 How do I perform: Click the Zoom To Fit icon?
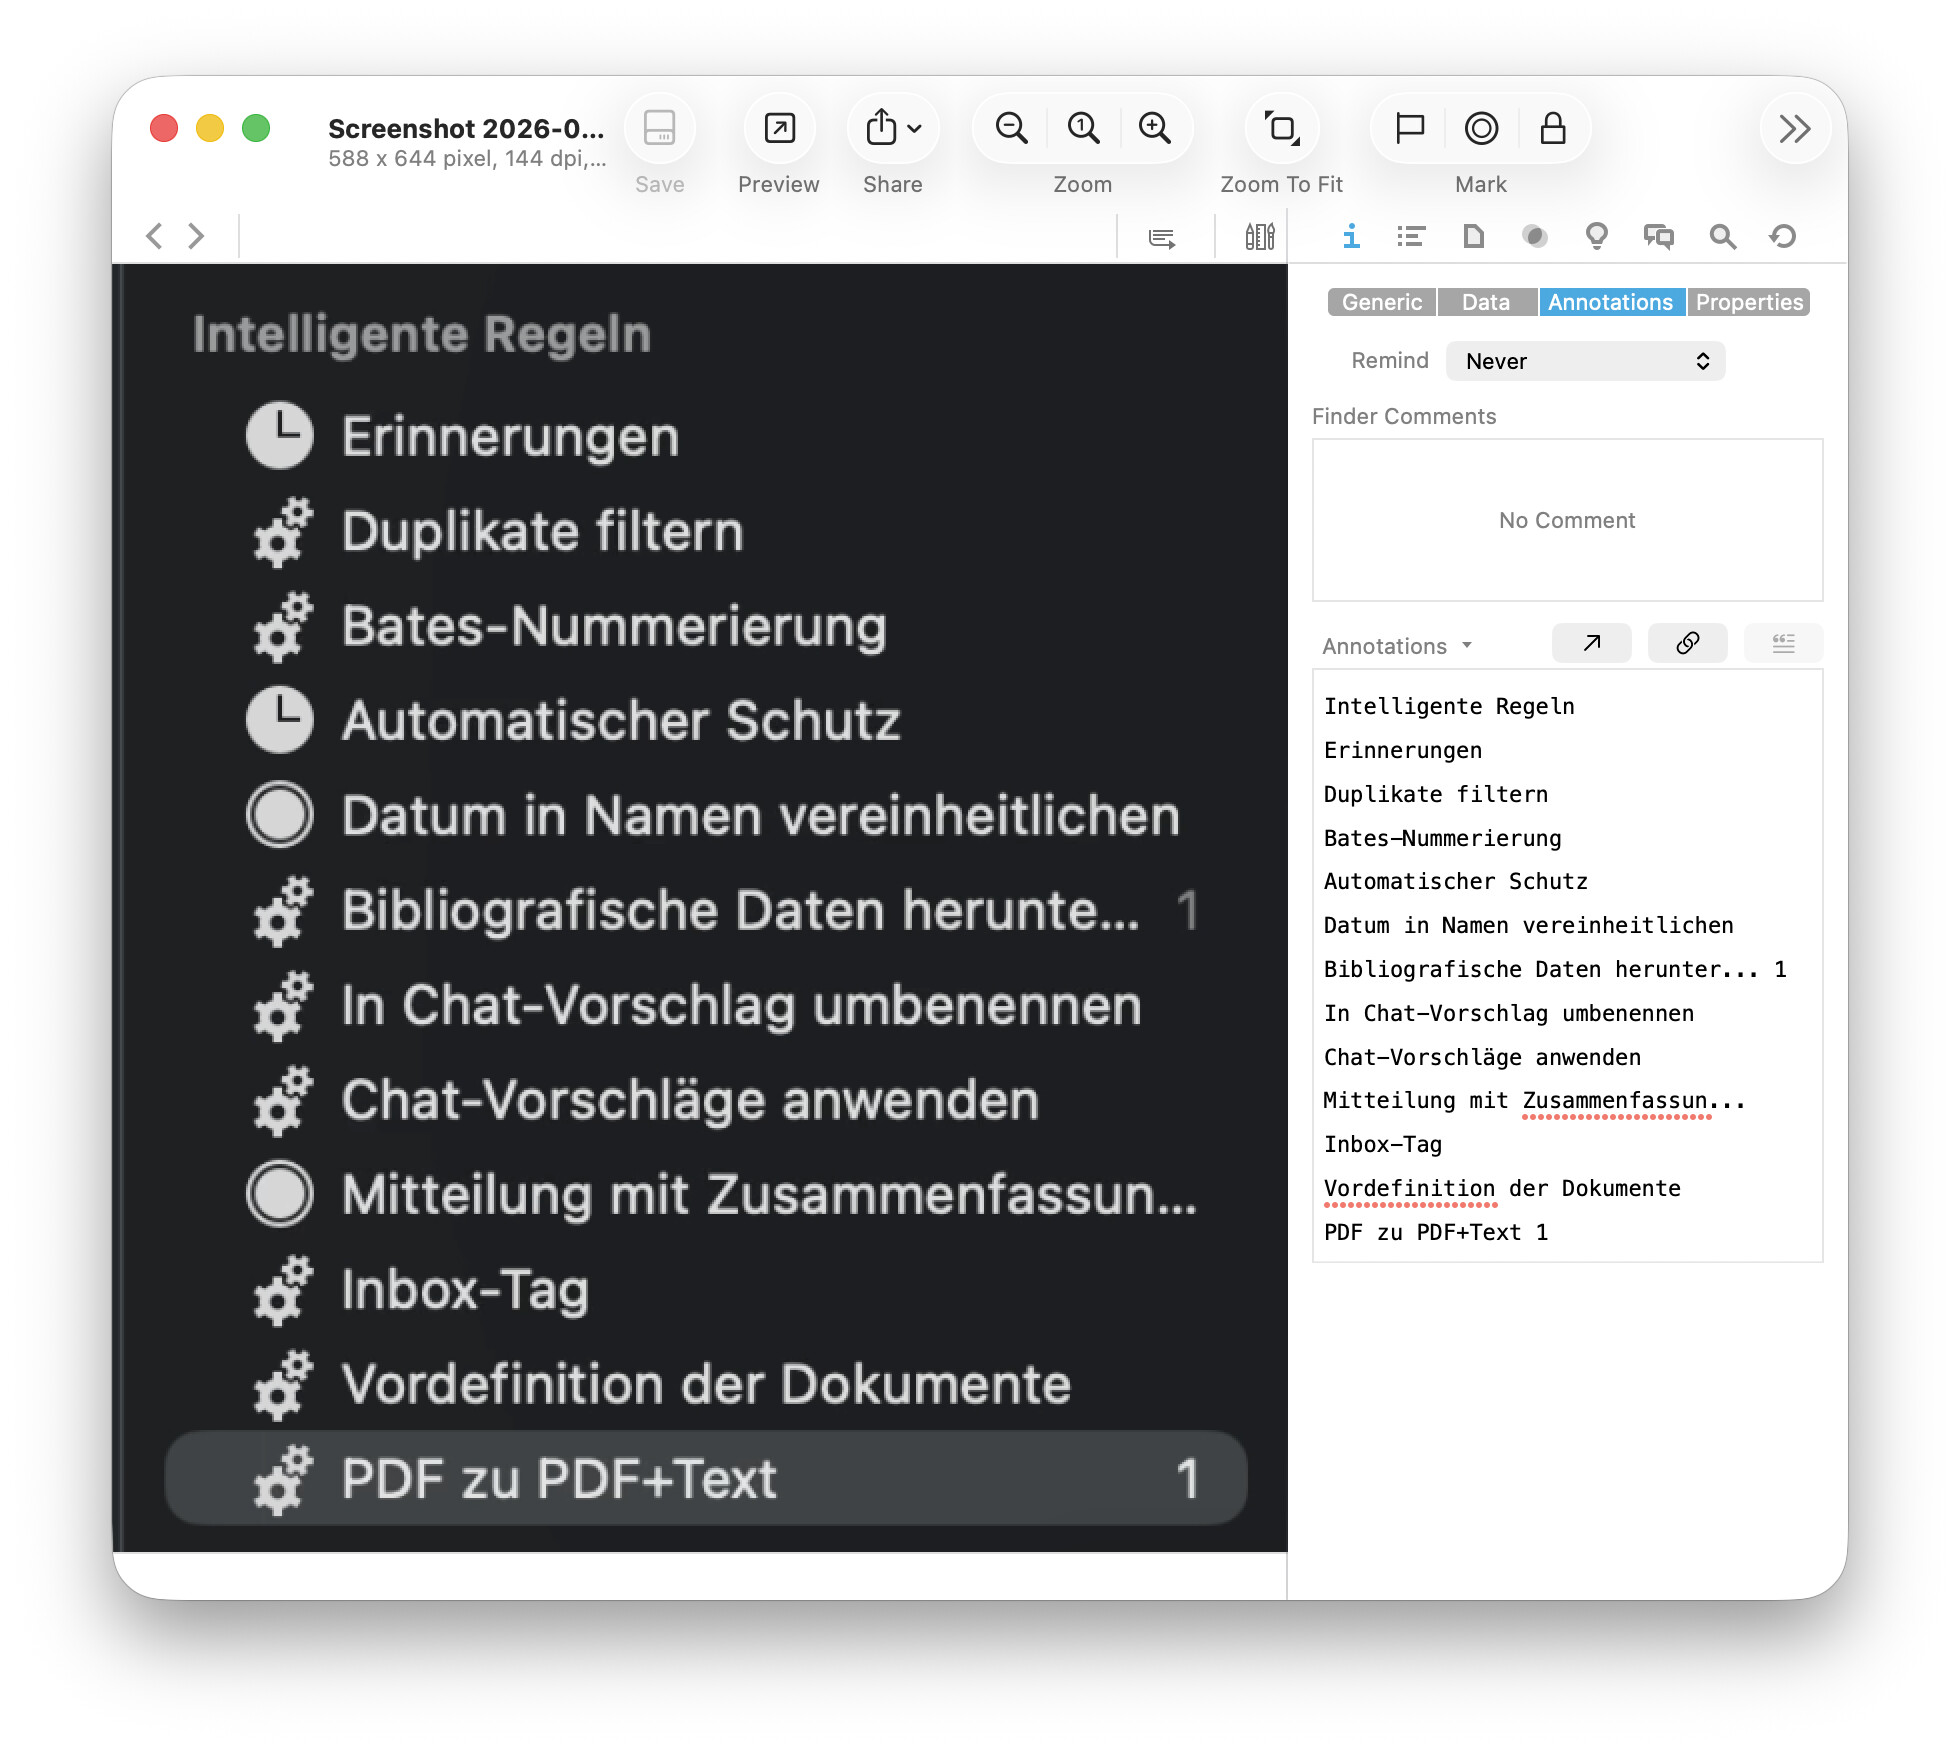click(x=1281, y=129)
